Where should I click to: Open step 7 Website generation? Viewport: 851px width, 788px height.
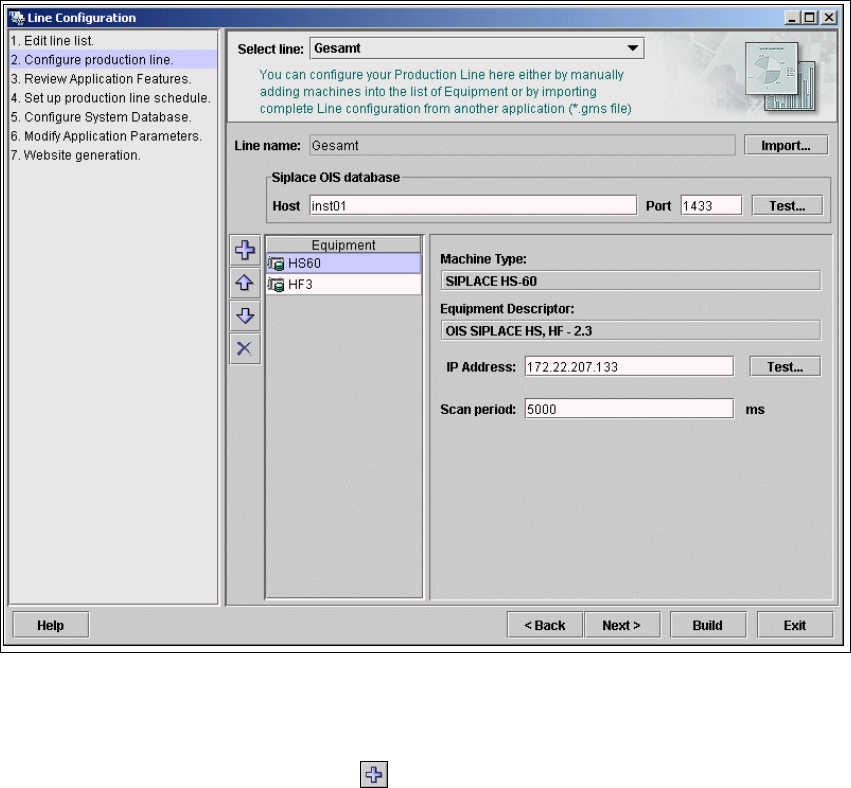click(x=75, y=155)
